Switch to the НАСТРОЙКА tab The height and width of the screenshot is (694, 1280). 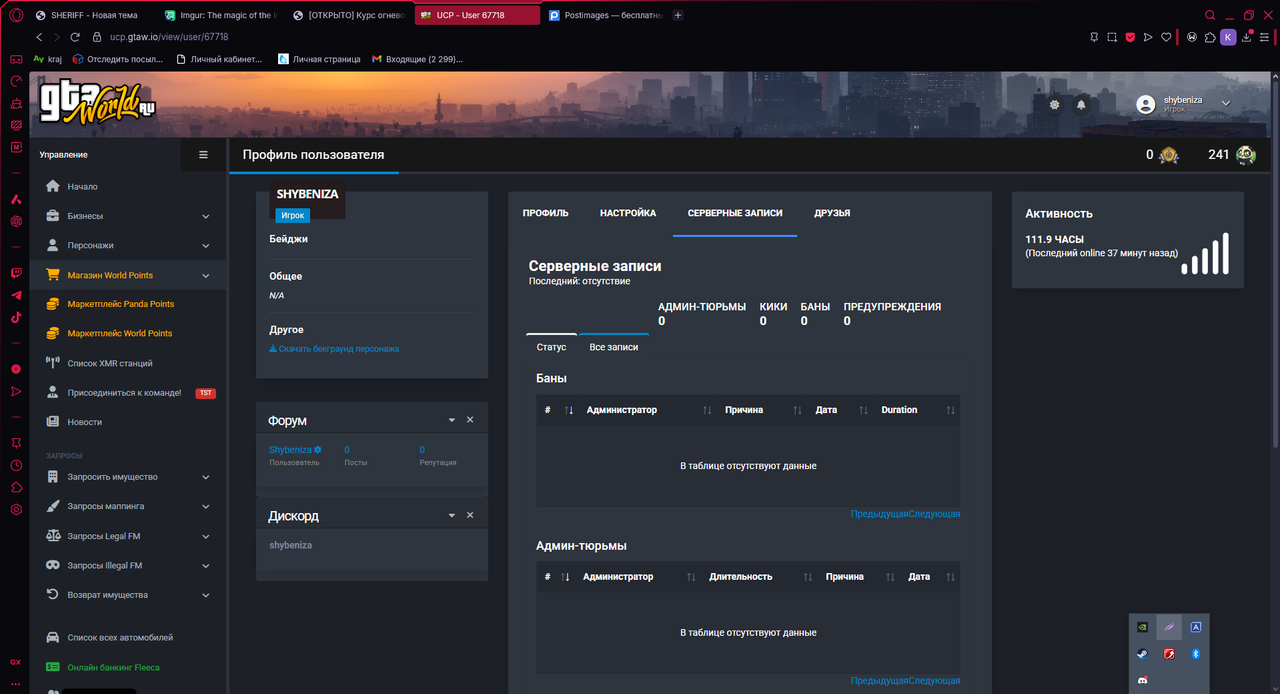[x=628, y=213]
